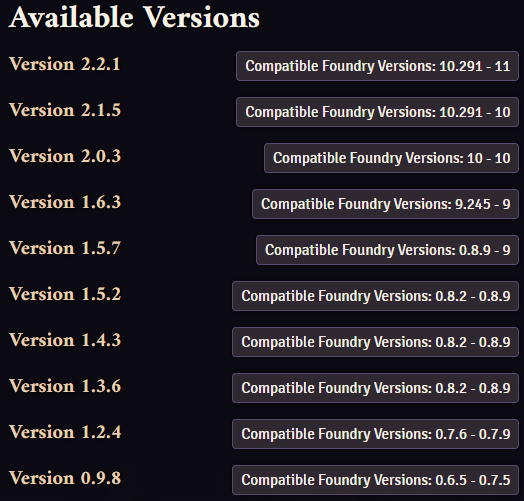
Task: Click the compatibility badge 10.291 - 10
Action: [377, 112]
